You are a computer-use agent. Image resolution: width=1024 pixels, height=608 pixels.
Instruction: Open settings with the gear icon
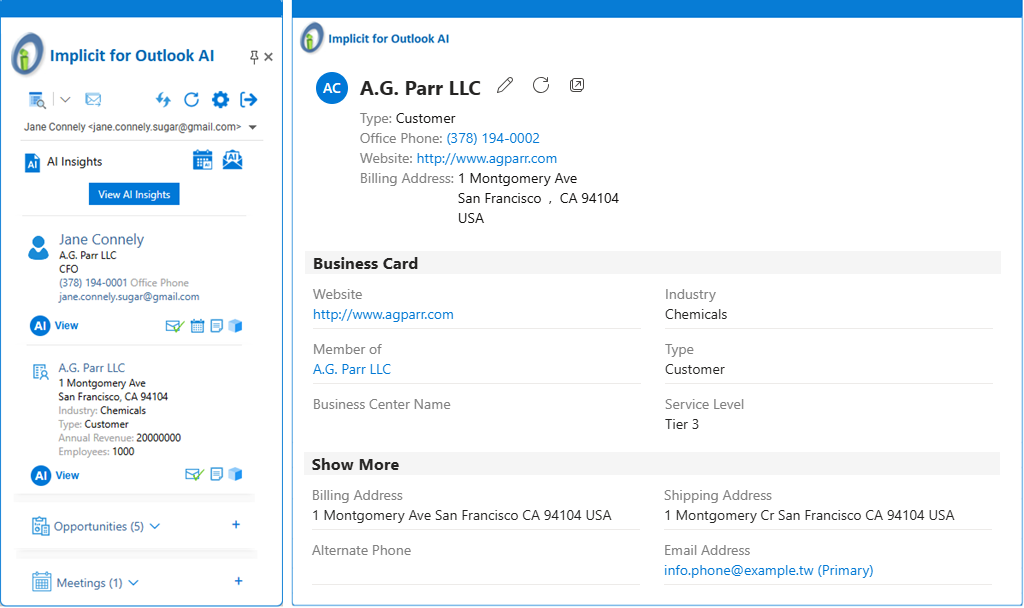click(x=220, y=99)
